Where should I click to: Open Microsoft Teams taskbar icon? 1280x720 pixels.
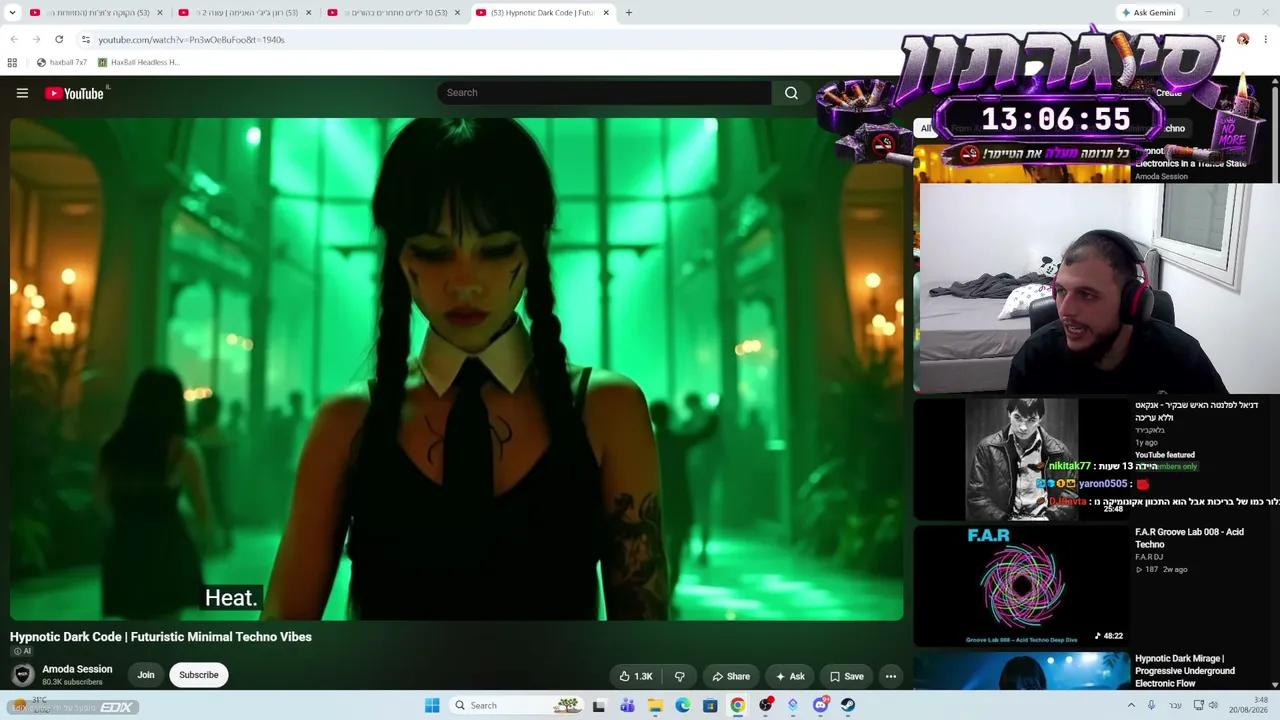(627, 706)
